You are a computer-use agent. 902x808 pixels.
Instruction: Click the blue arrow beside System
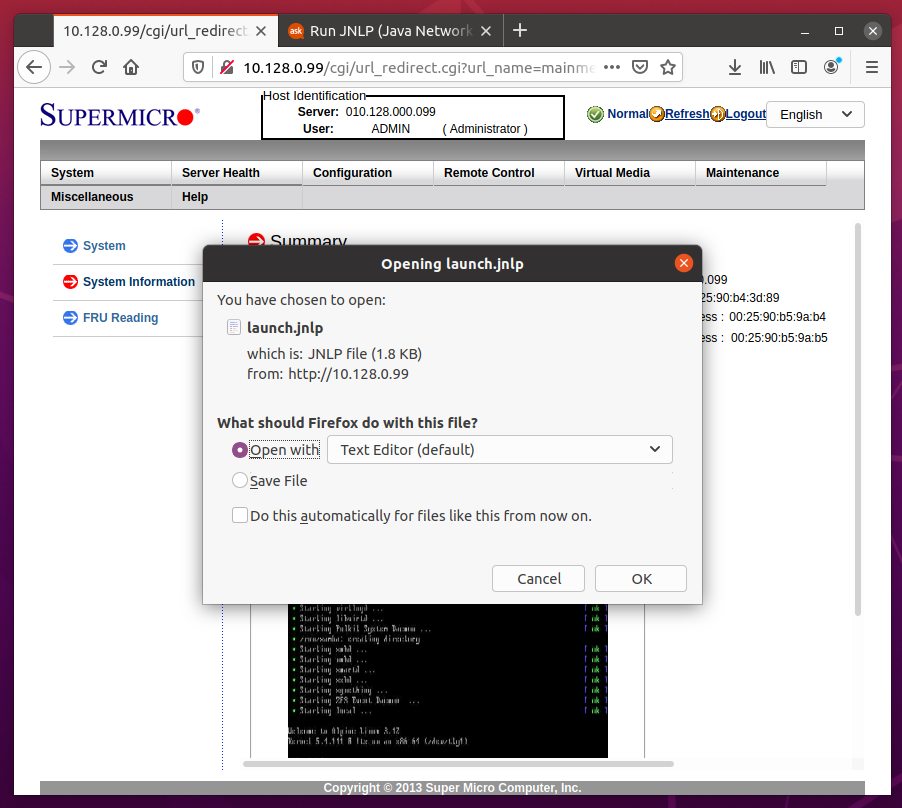pos(70,246)
